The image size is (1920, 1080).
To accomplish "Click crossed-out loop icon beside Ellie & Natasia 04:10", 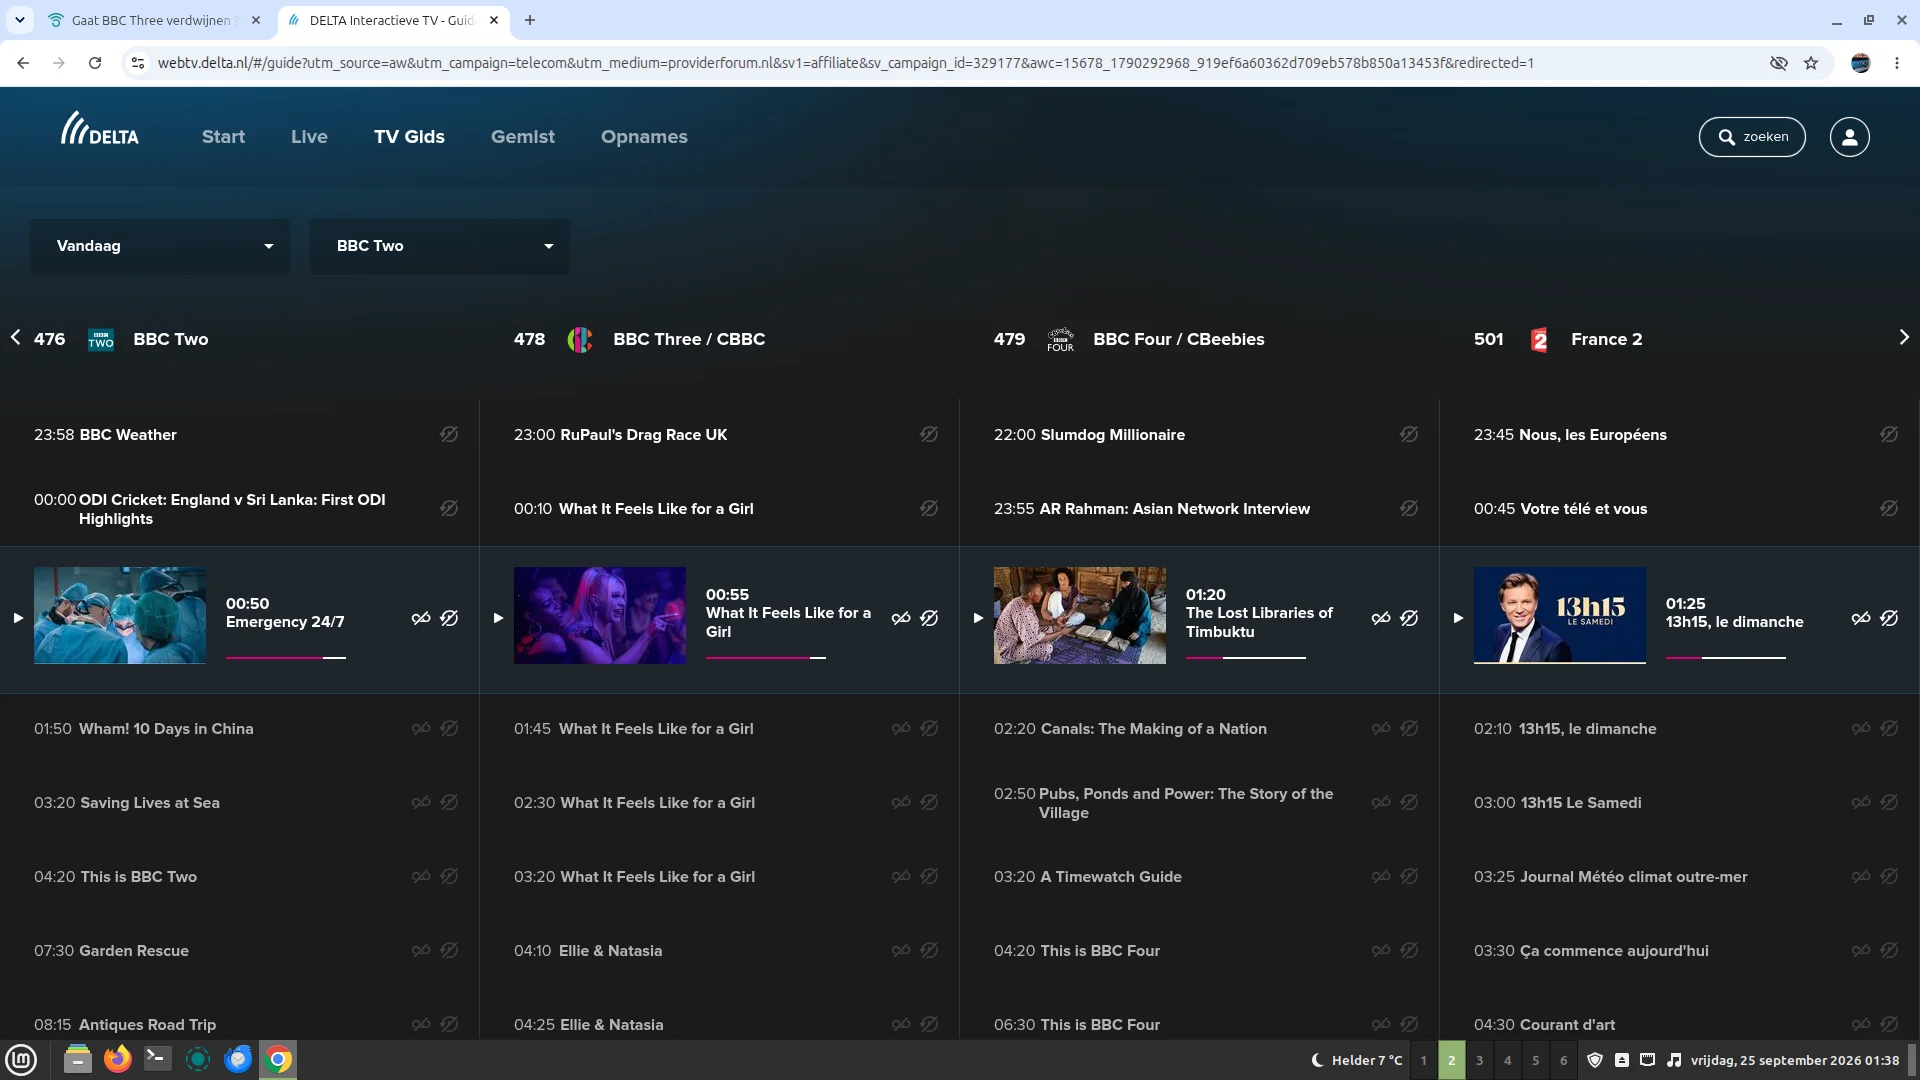I will 901,950.
